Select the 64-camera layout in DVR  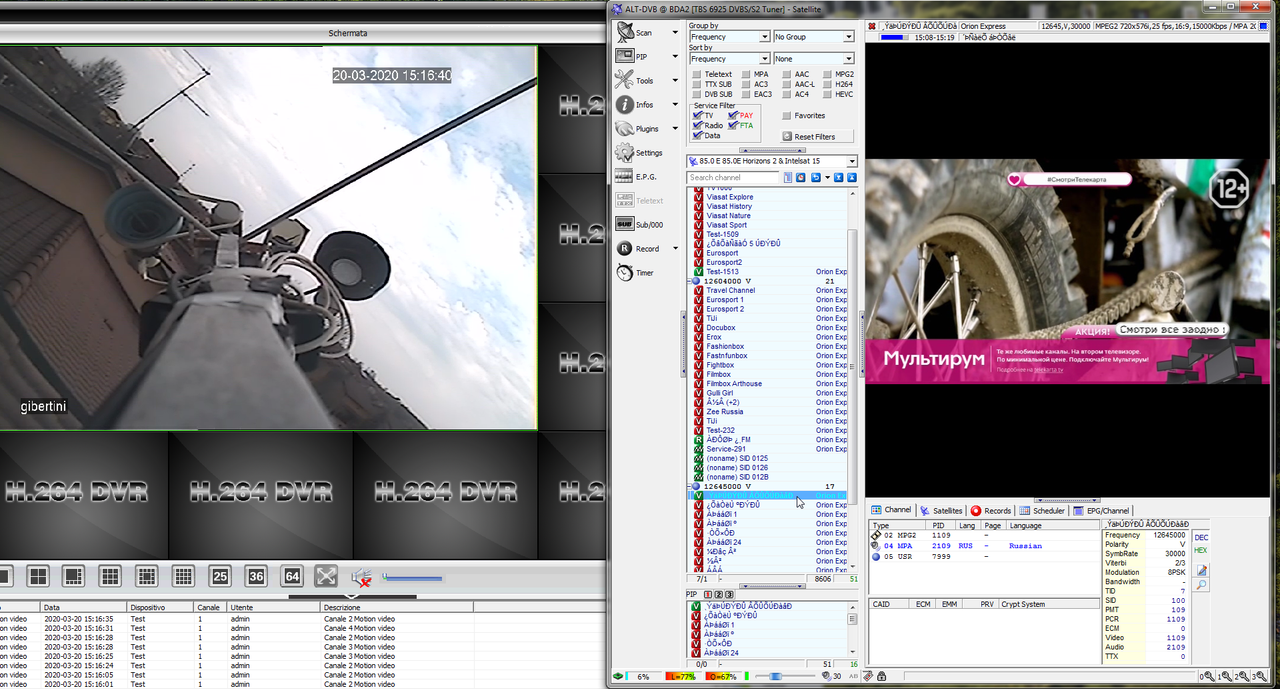pos(292,576)
